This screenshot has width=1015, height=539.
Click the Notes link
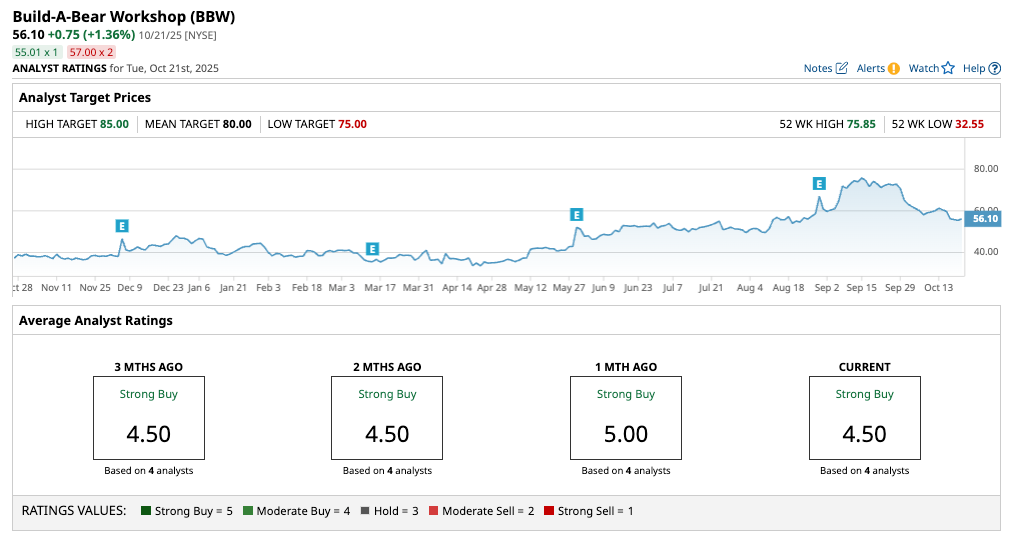817,68
